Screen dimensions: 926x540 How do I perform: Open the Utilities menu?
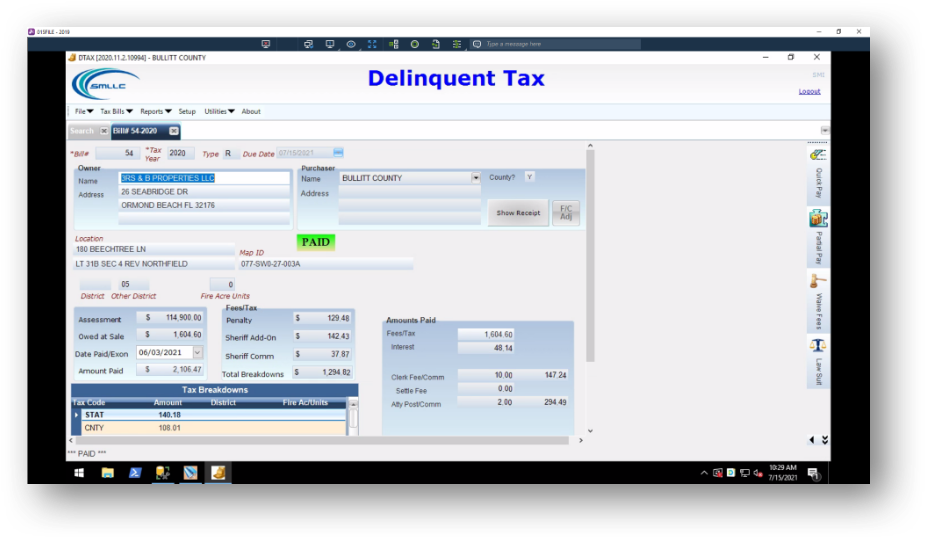(x=219, y=111)
